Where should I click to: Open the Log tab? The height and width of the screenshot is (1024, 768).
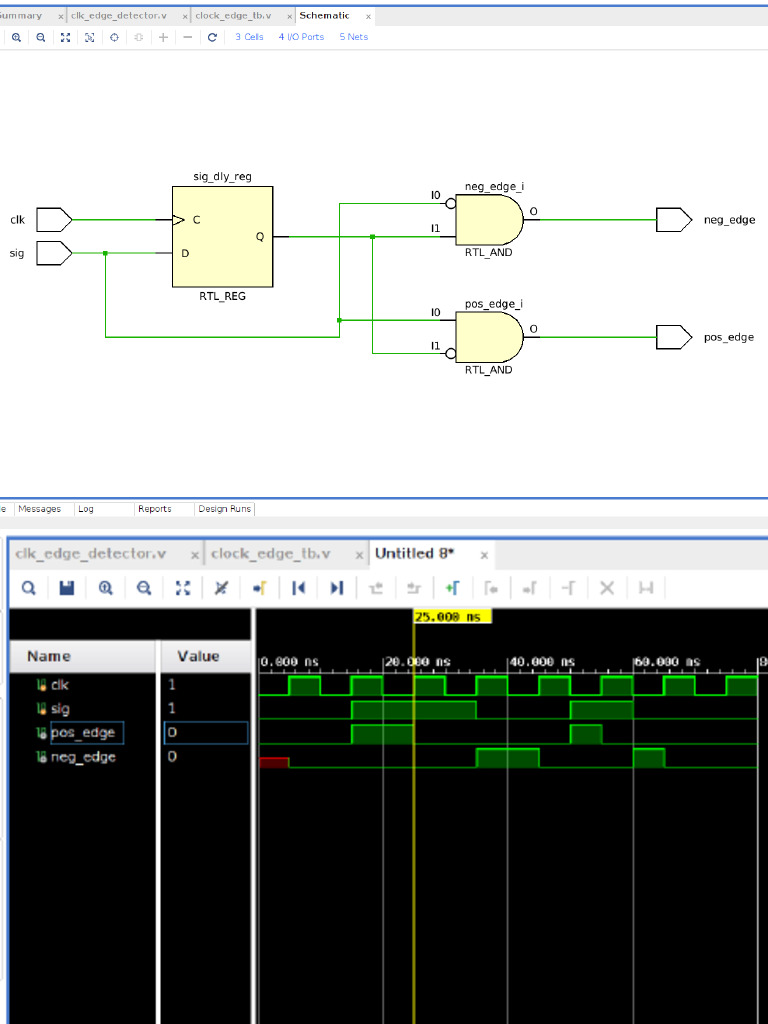click(x=86, y=509)
